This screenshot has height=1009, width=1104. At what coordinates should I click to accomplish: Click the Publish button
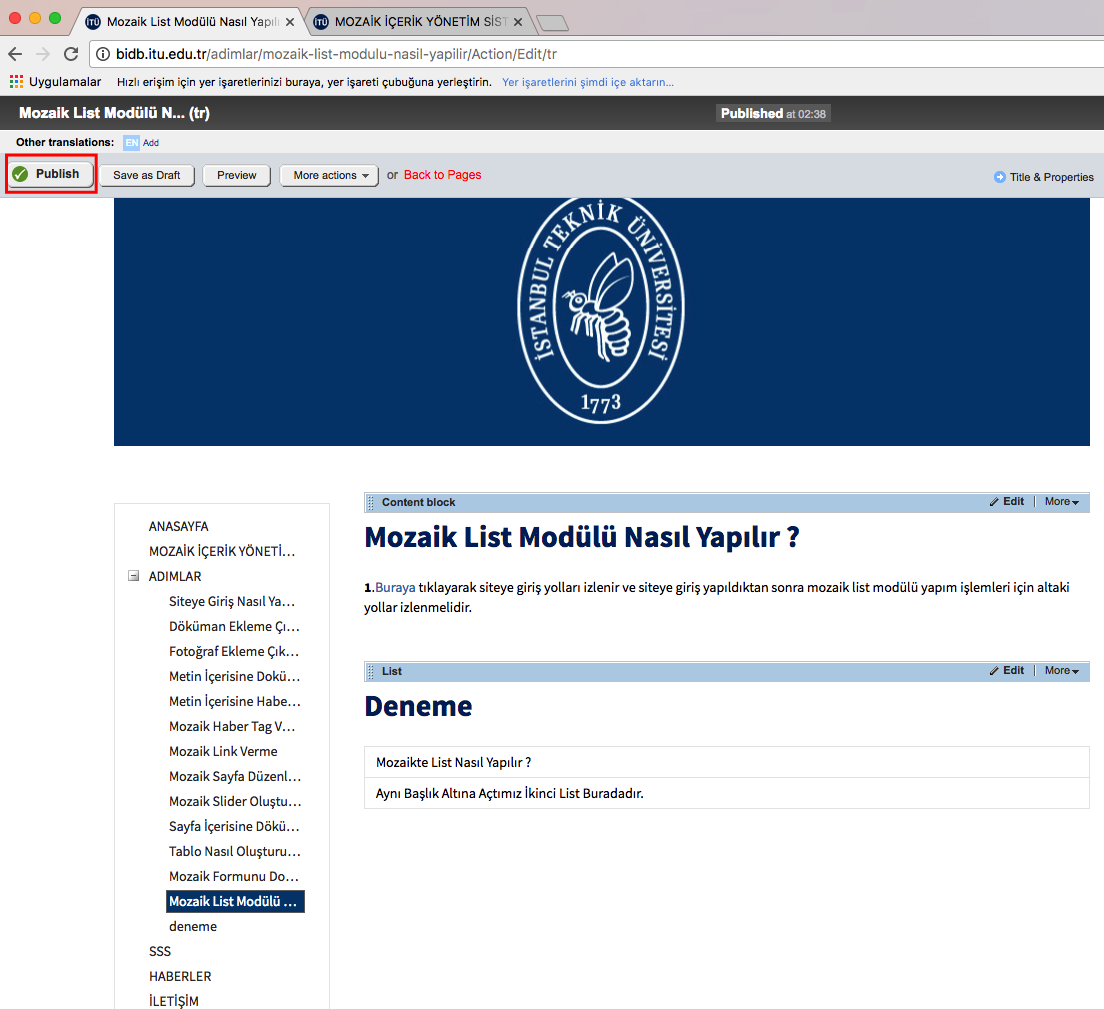coord(51,174)
